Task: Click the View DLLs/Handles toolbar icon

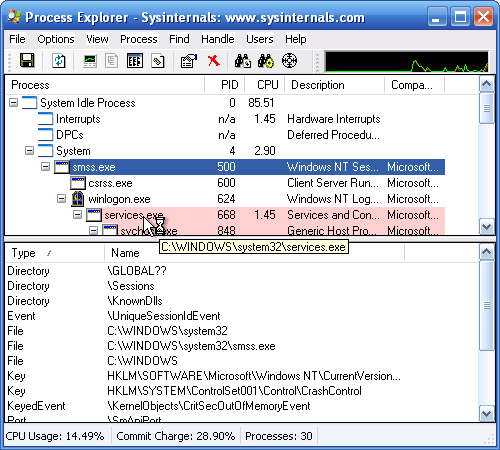Action: click(x=158, y=61)
